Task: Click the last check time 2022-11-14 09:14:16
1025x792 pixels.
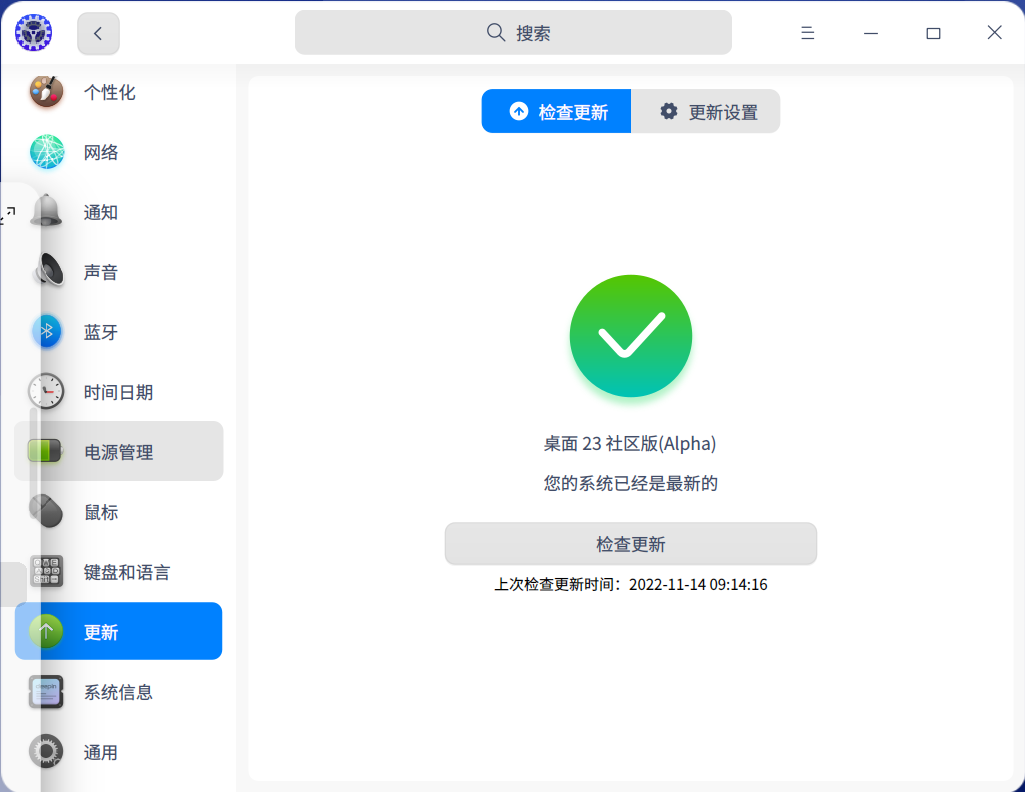Action: coord(698,584)
